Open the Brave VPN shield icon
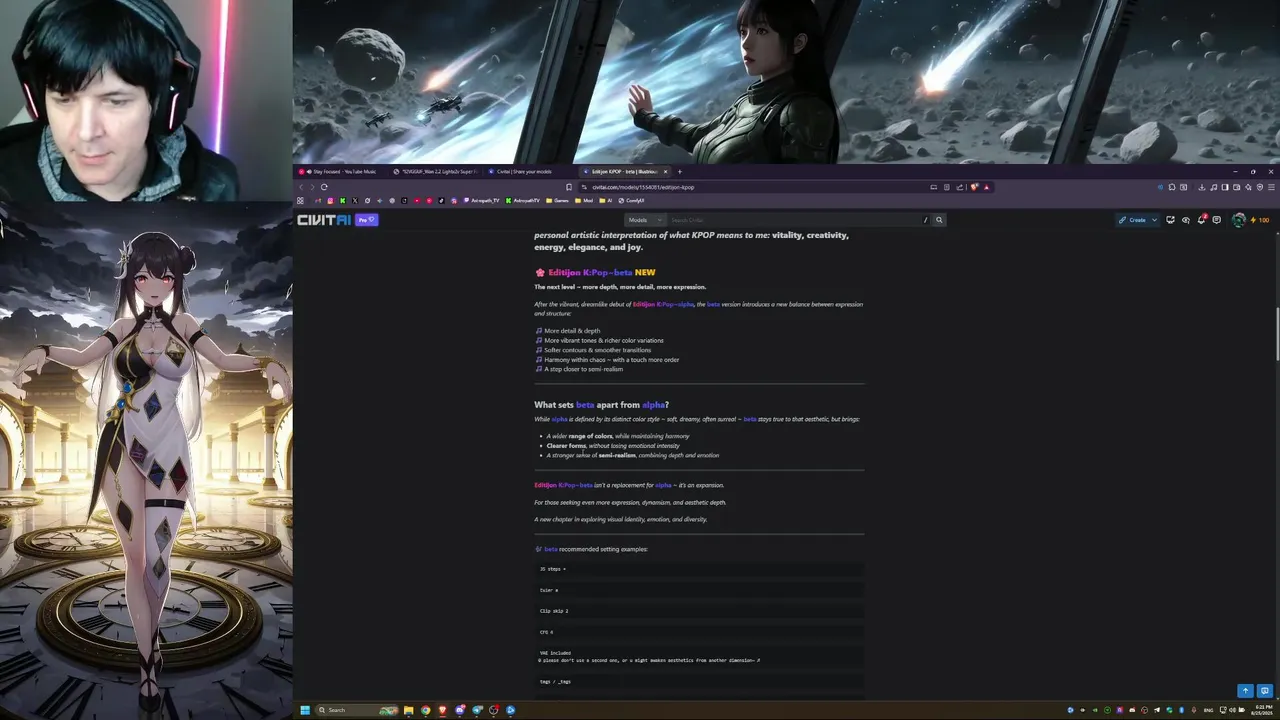Screen dimensions: 1280x720 1260,187
